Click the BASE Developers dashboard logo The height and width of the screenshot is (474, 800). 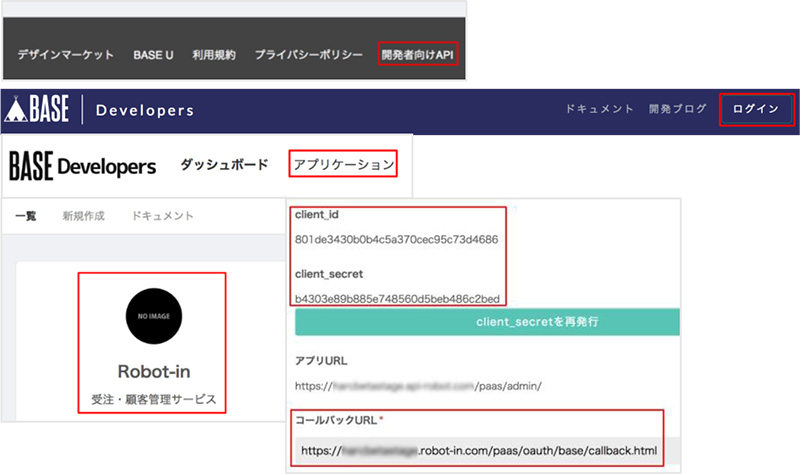click(83, 166)
